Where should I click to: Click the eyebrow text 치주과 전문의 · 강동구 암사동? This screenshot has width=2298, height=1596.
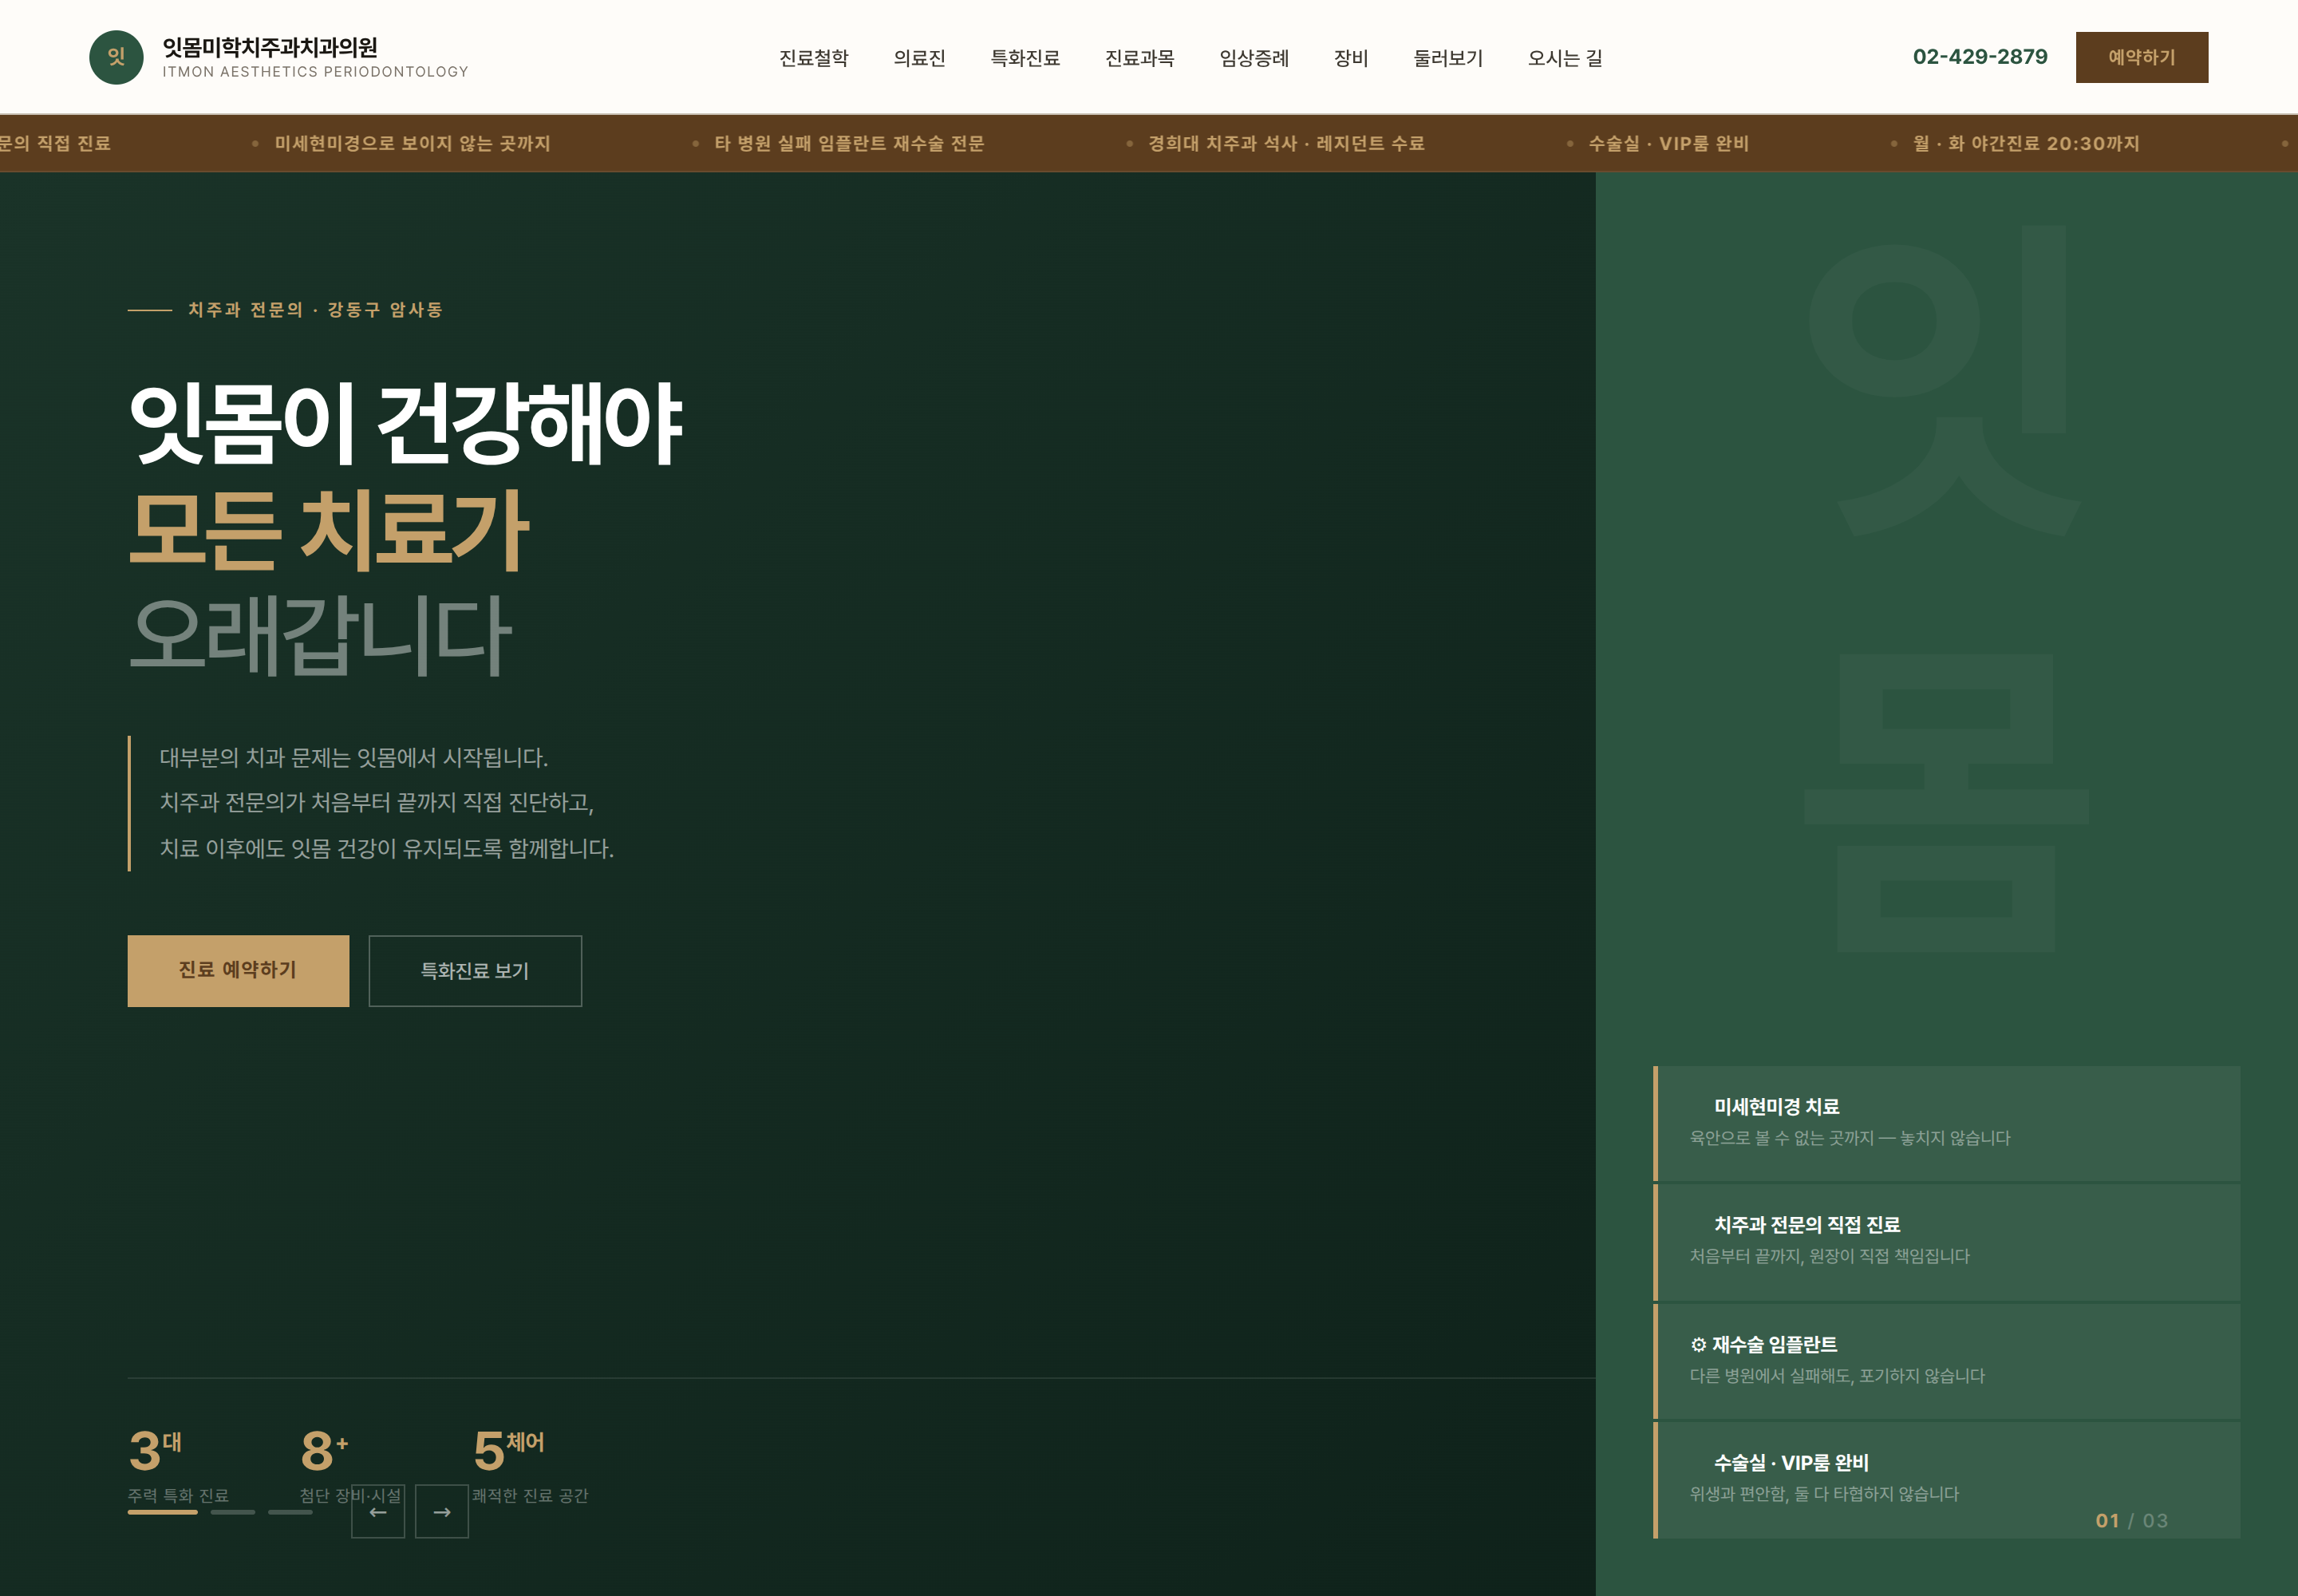click(x=316, y=310)
